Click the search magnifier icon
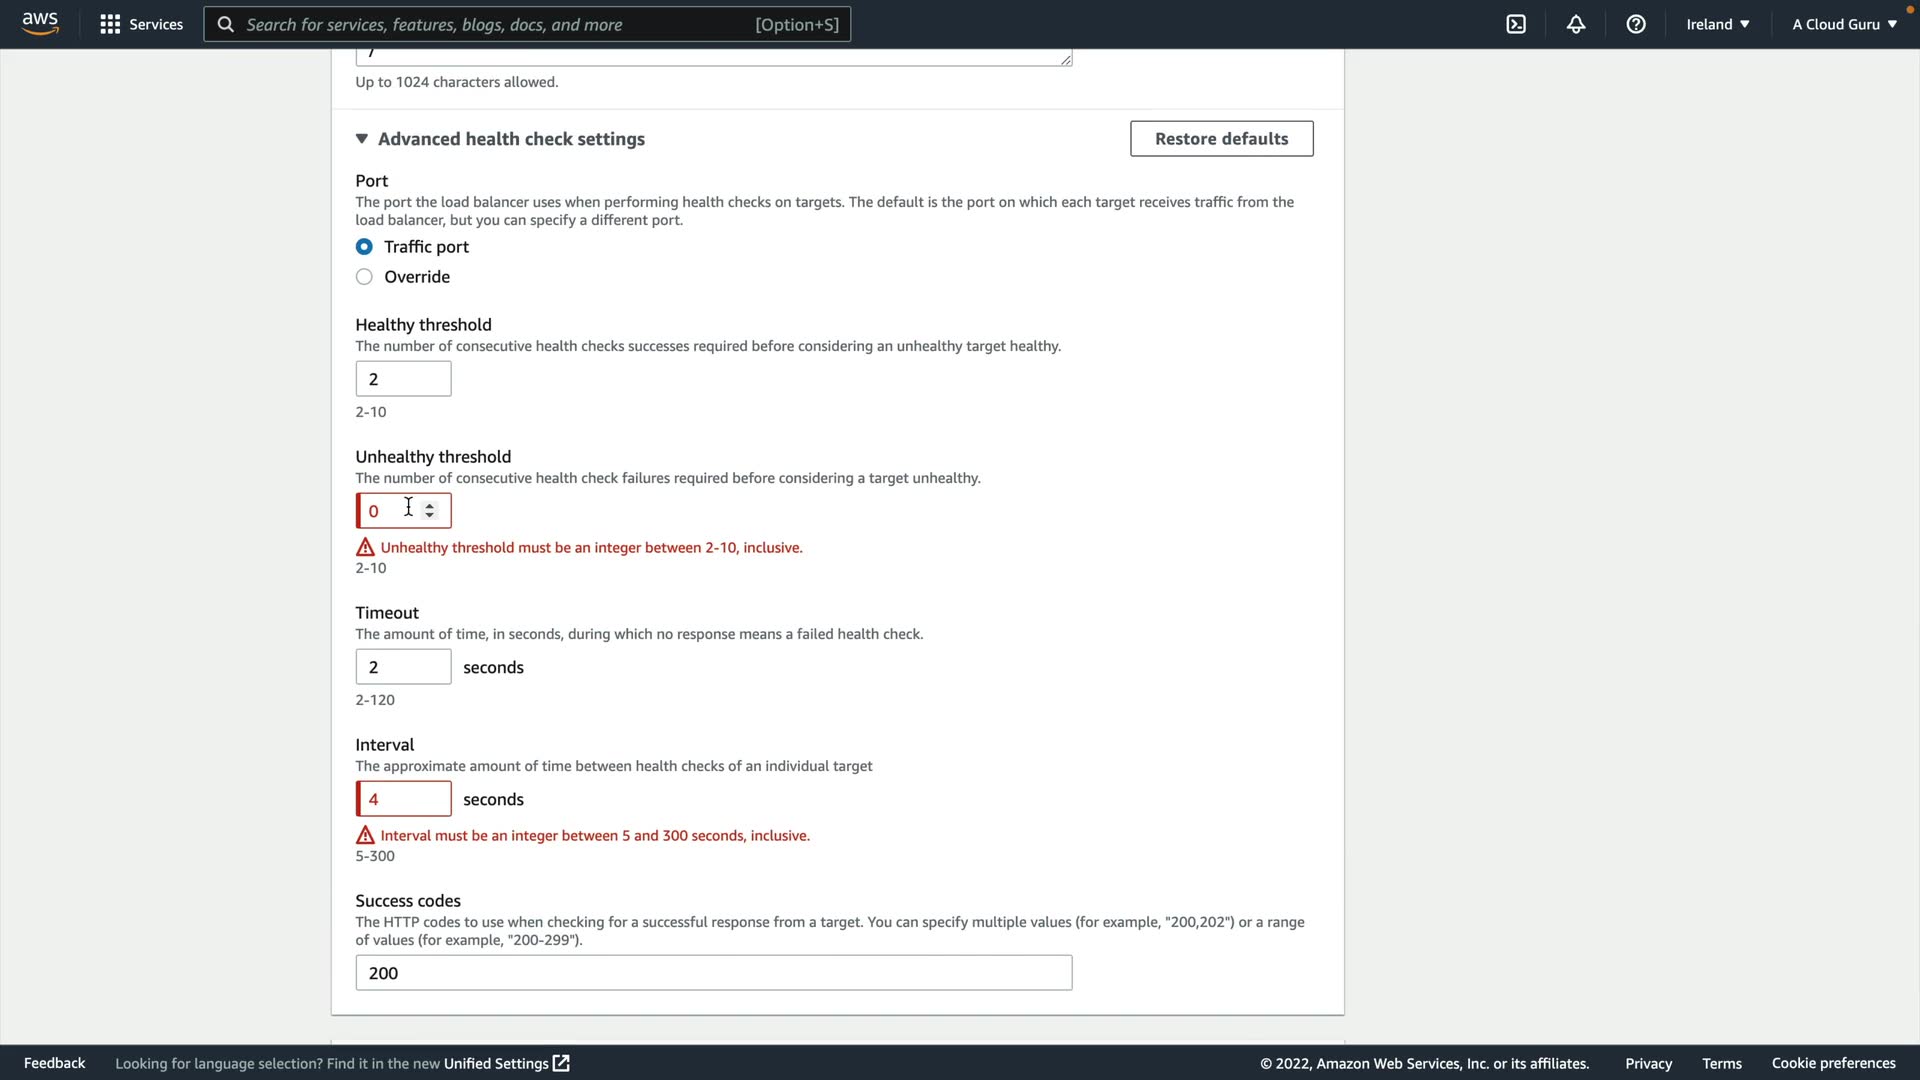This screenshot has height=1080, width=1920. click(x=226, y=24)
